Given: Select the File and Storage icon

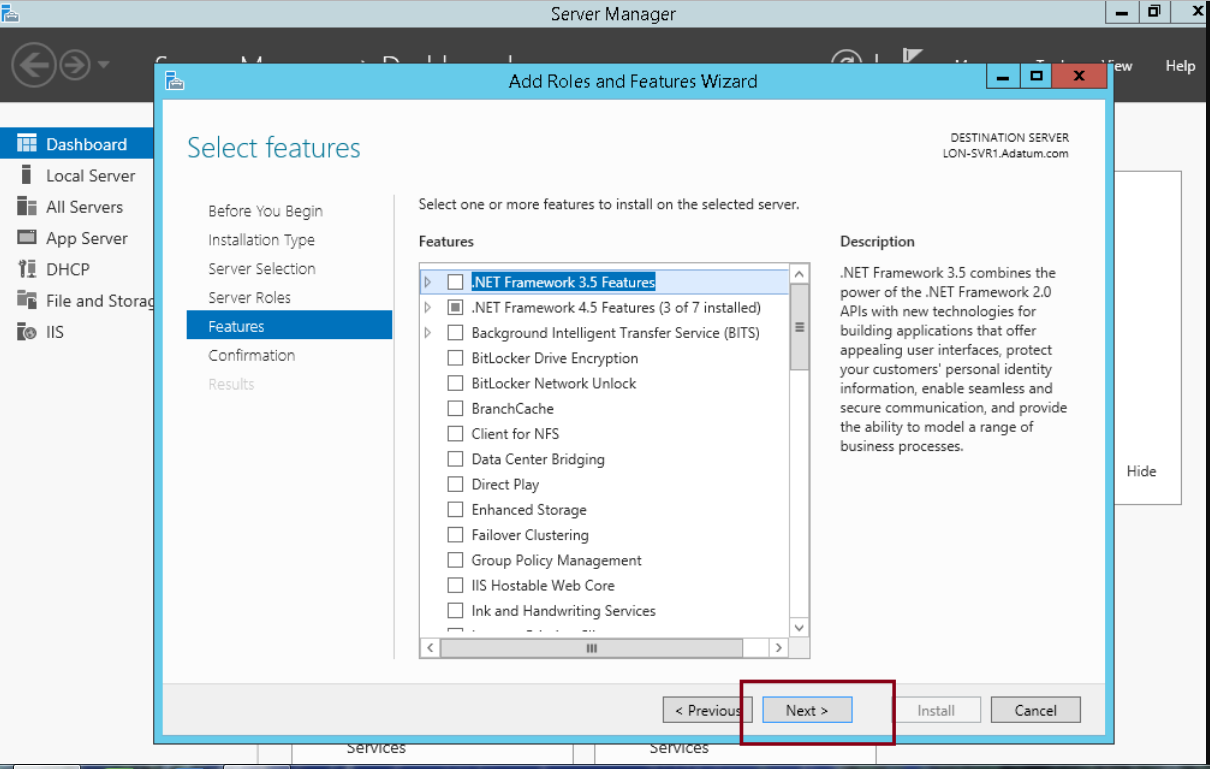Looking at the screenshot, I should click(27, 300).
